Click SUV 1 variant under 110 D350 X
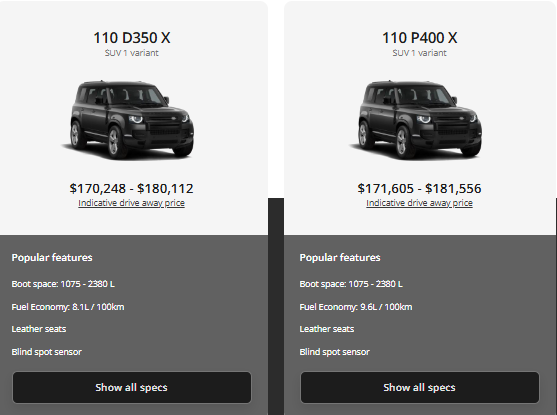557x415 pixels. [x=132, y=53]
